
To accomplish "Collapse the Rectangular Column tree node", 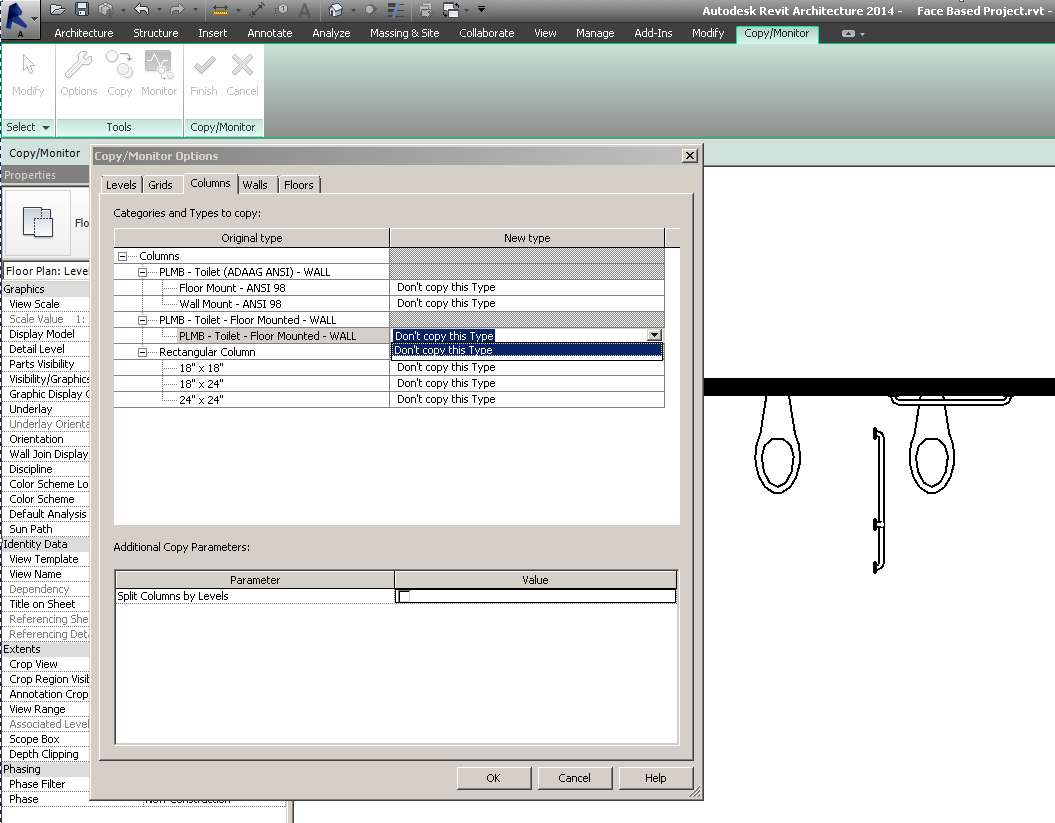I will 142,352.
